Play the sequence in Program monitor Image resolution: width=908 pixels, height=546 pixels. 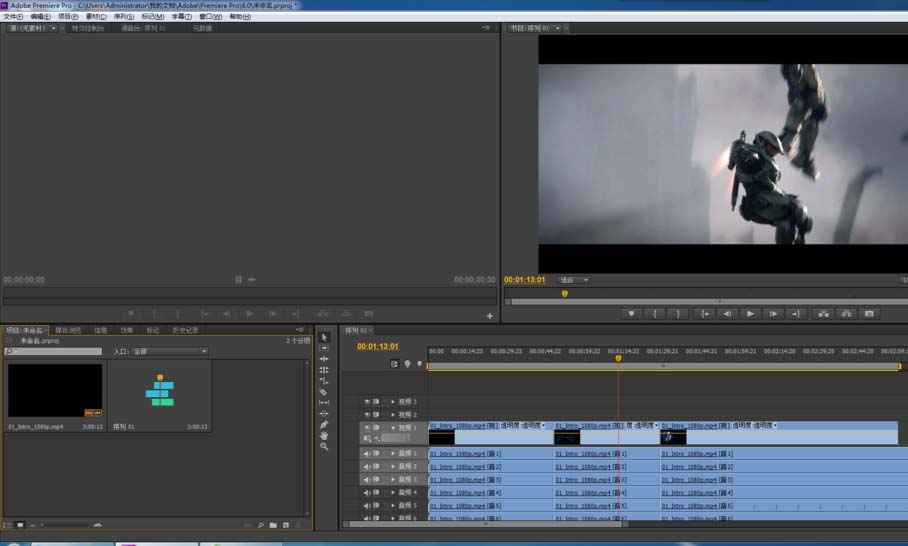point(750,314)
